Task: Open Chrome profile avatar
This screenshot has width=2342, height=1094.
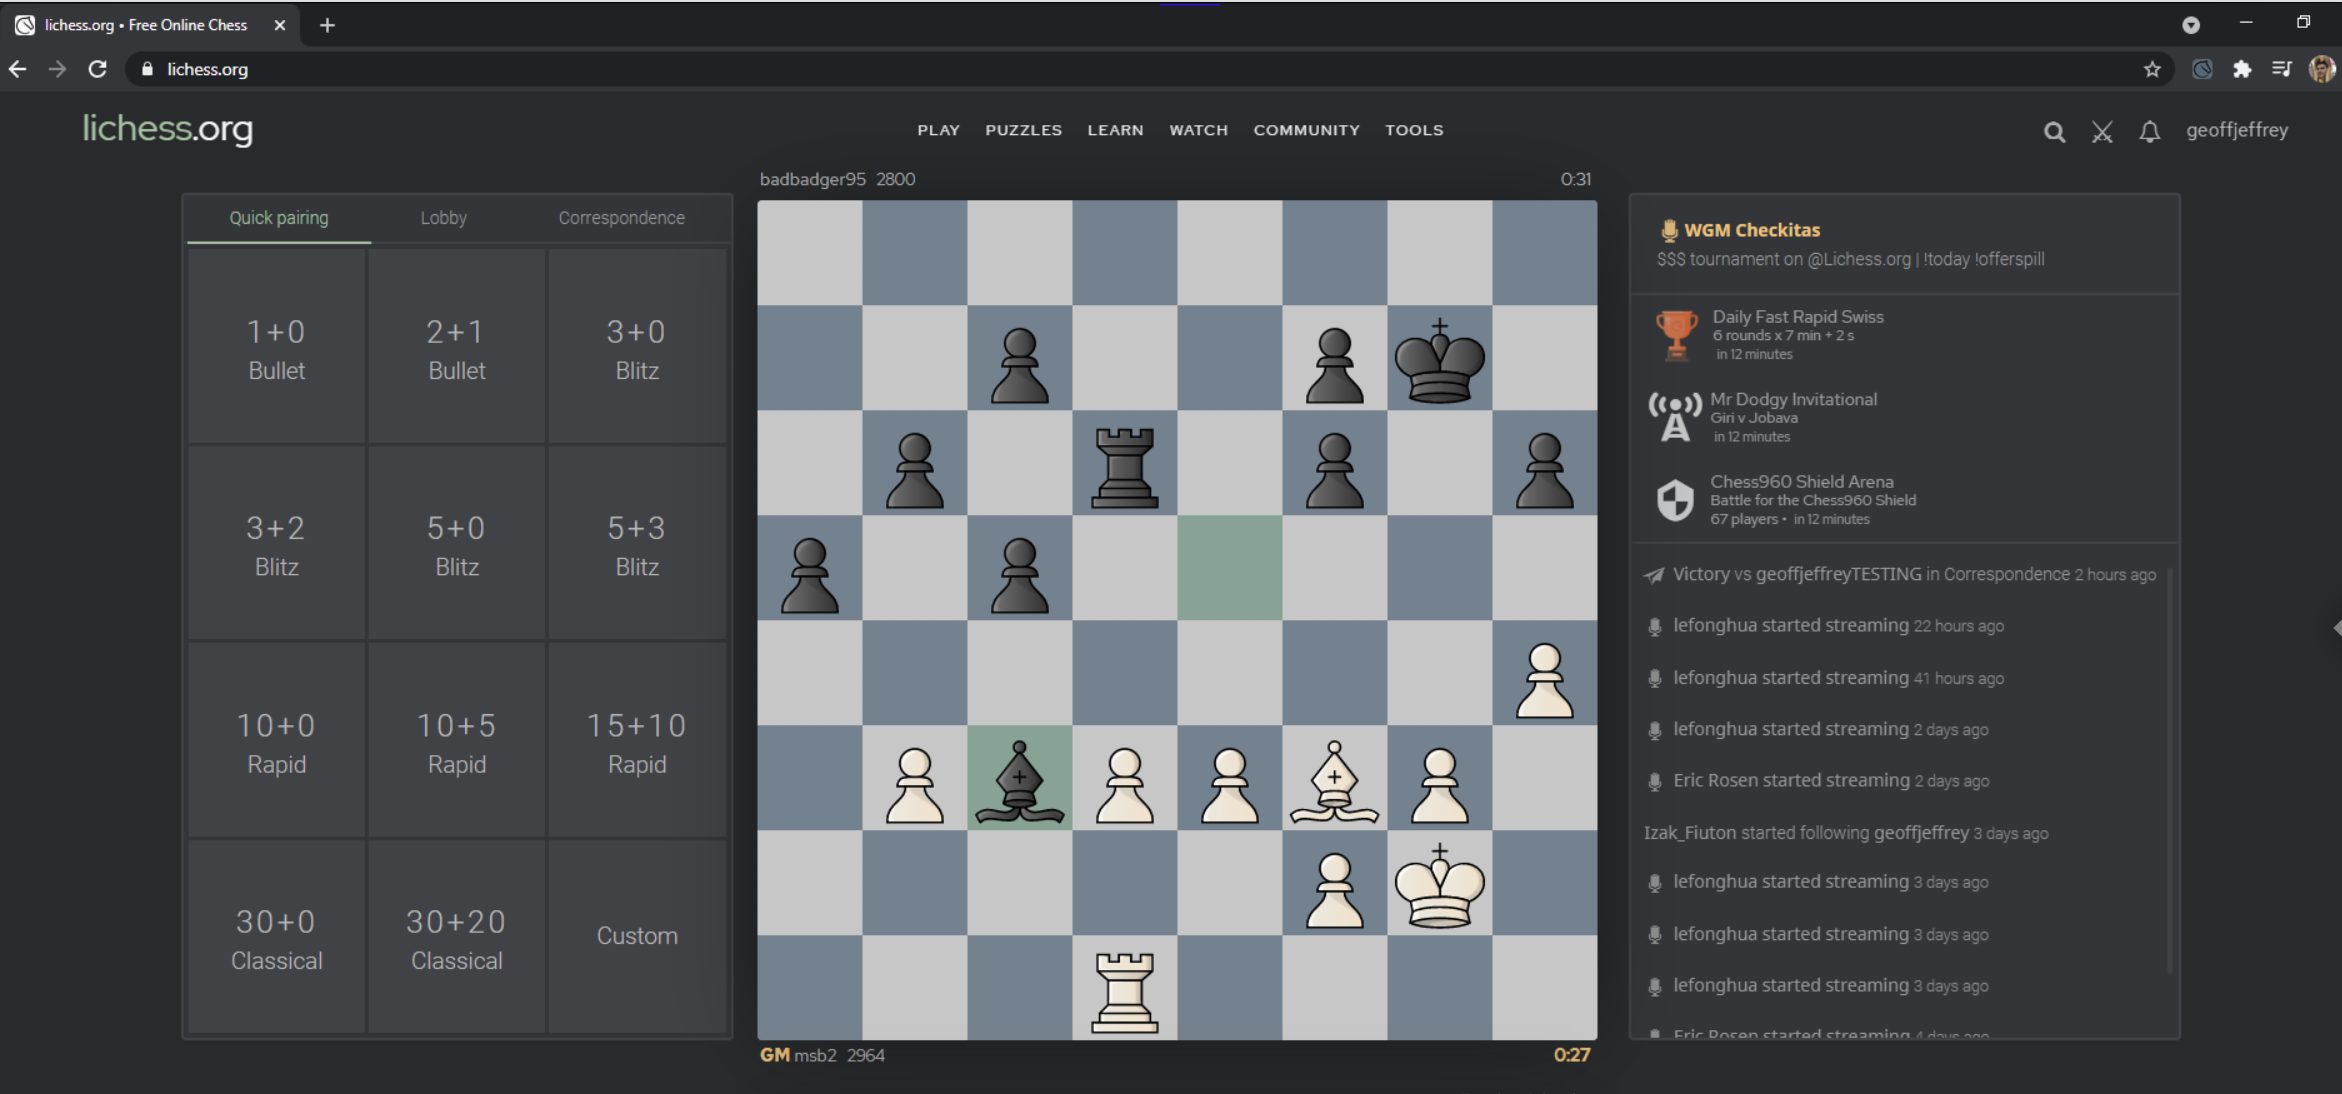Action: [2321, 69]
